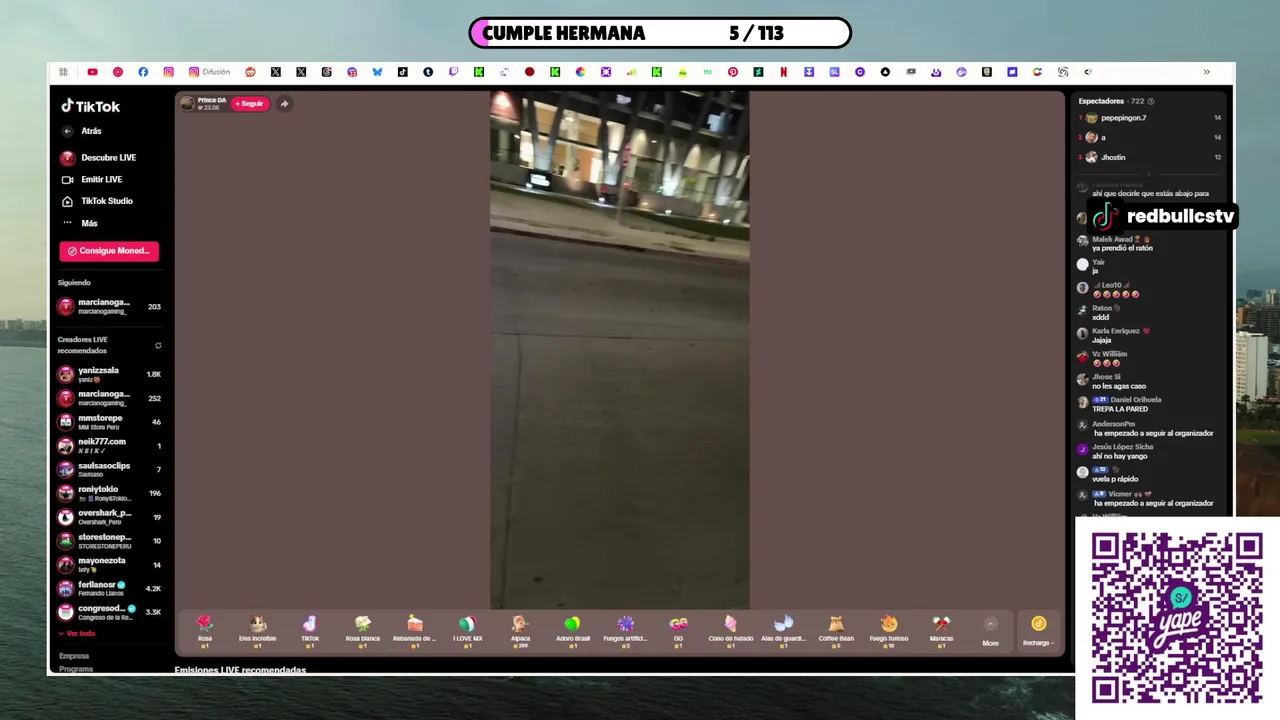Viewport: 1280px width, 720px height.
Task: Open mayonezota live channel
Action: [x=110, y=565]
